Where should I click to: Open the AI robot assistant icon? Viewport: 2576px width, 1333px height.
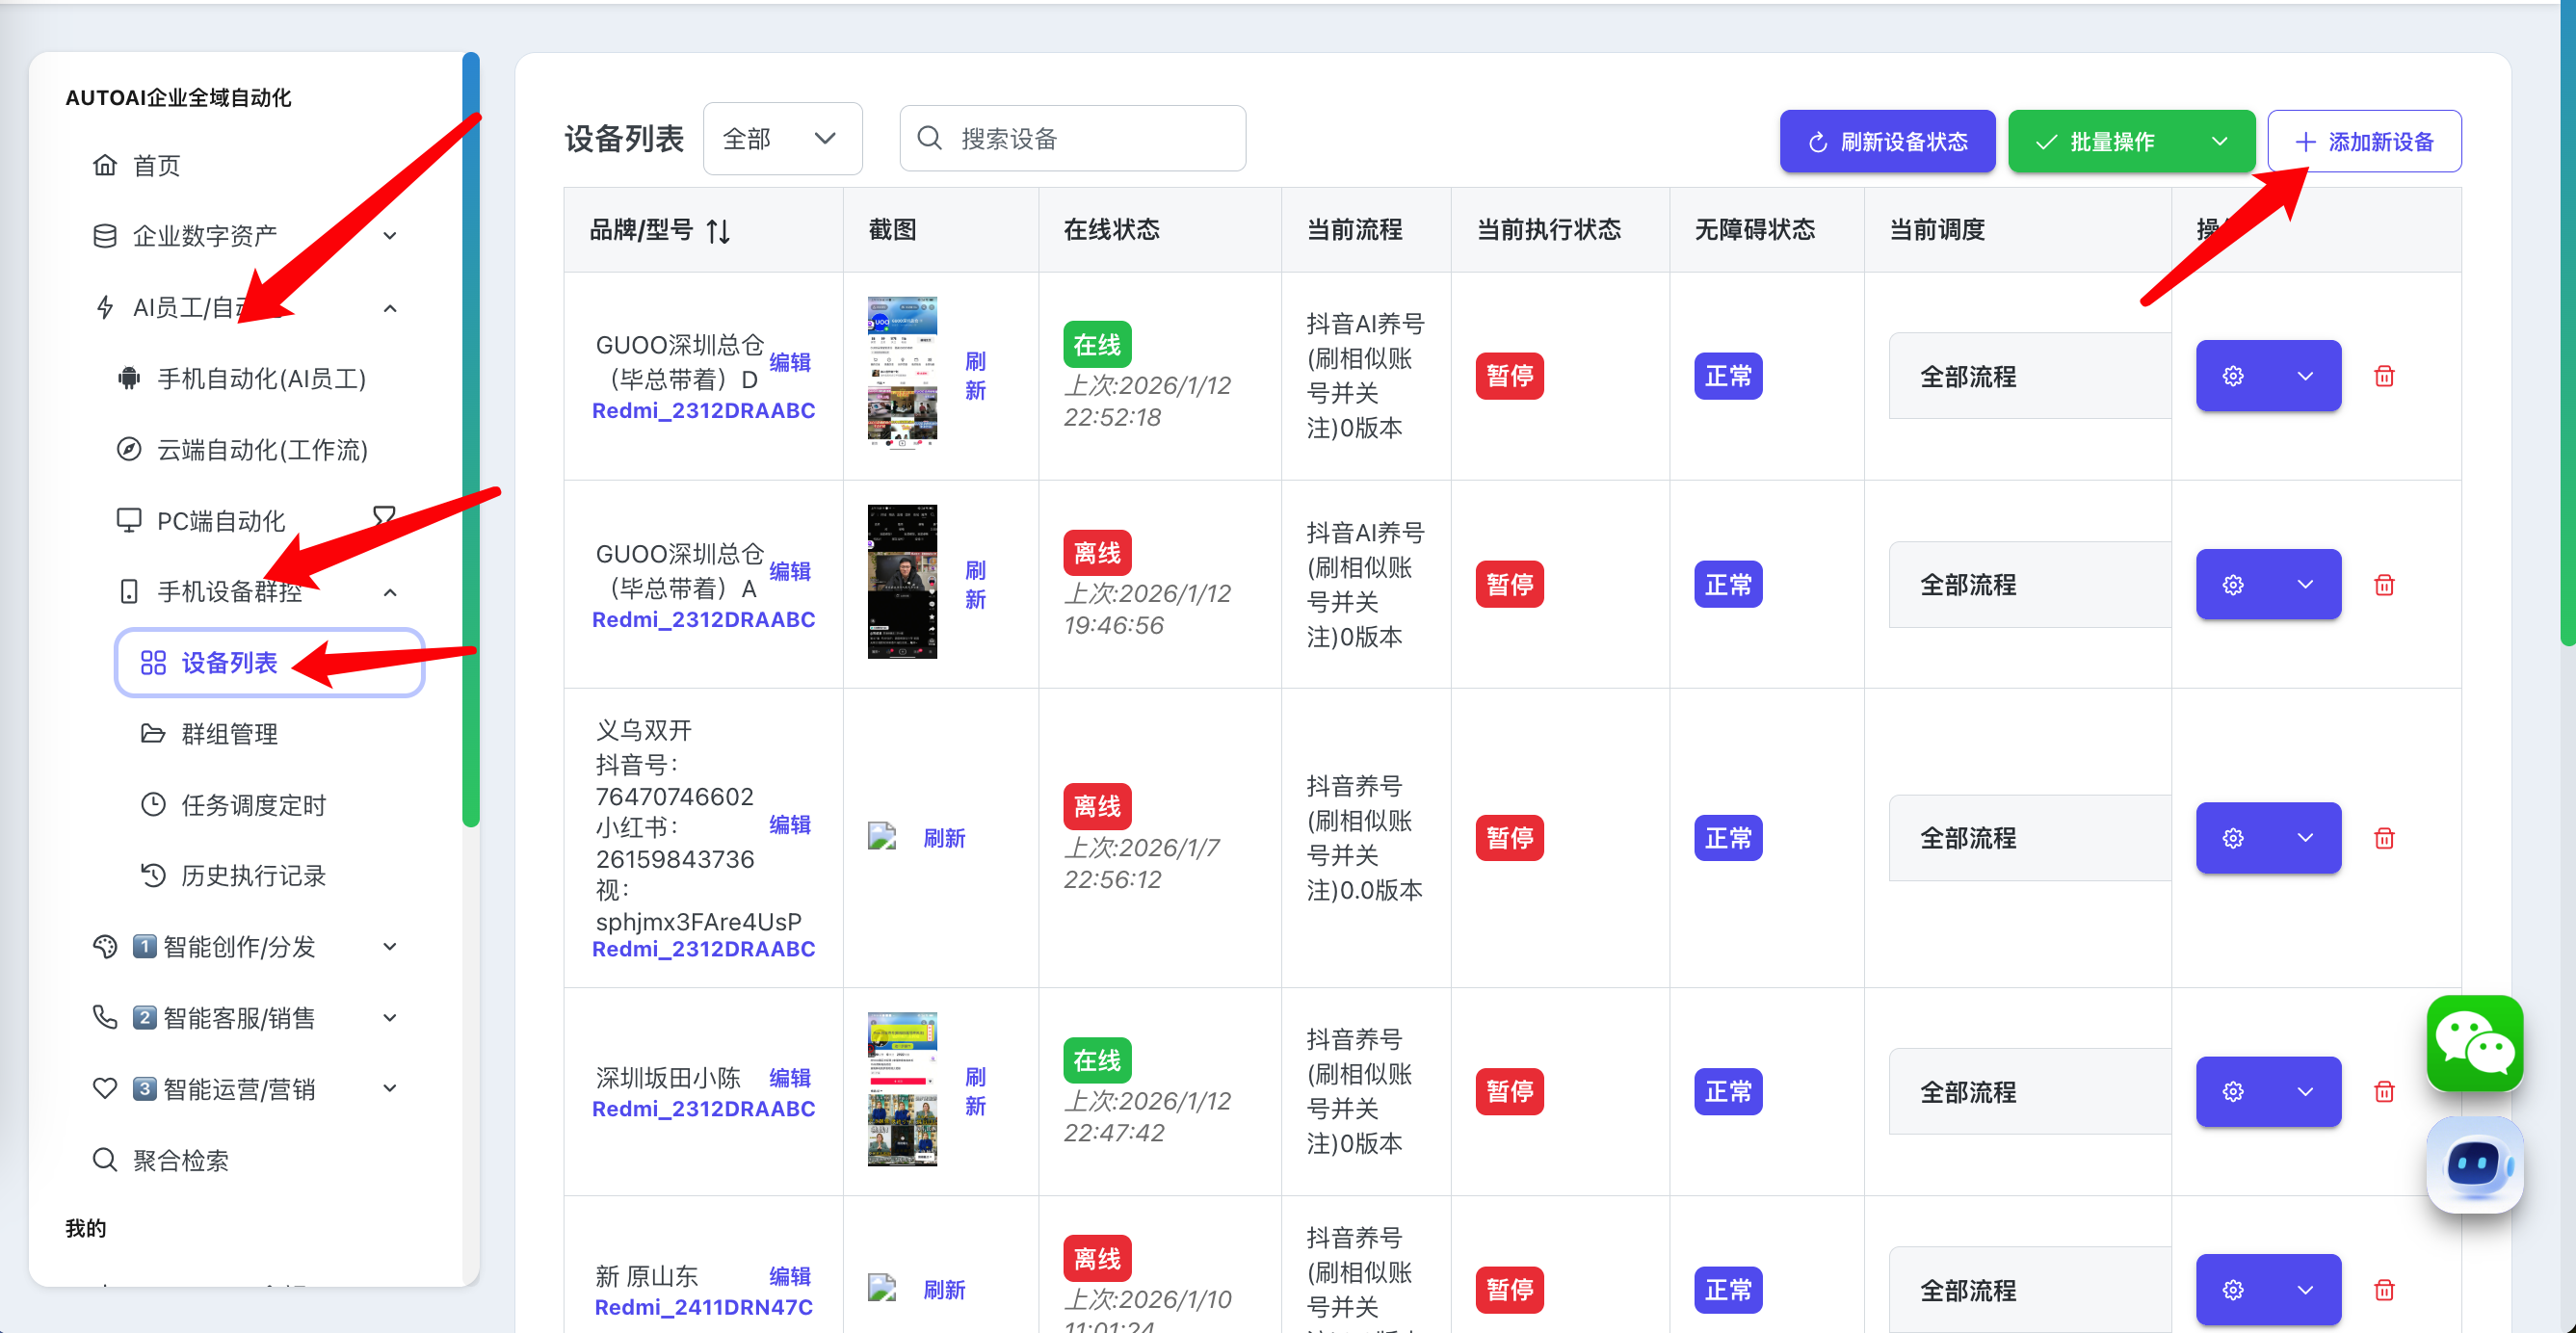[2473, 1164]
